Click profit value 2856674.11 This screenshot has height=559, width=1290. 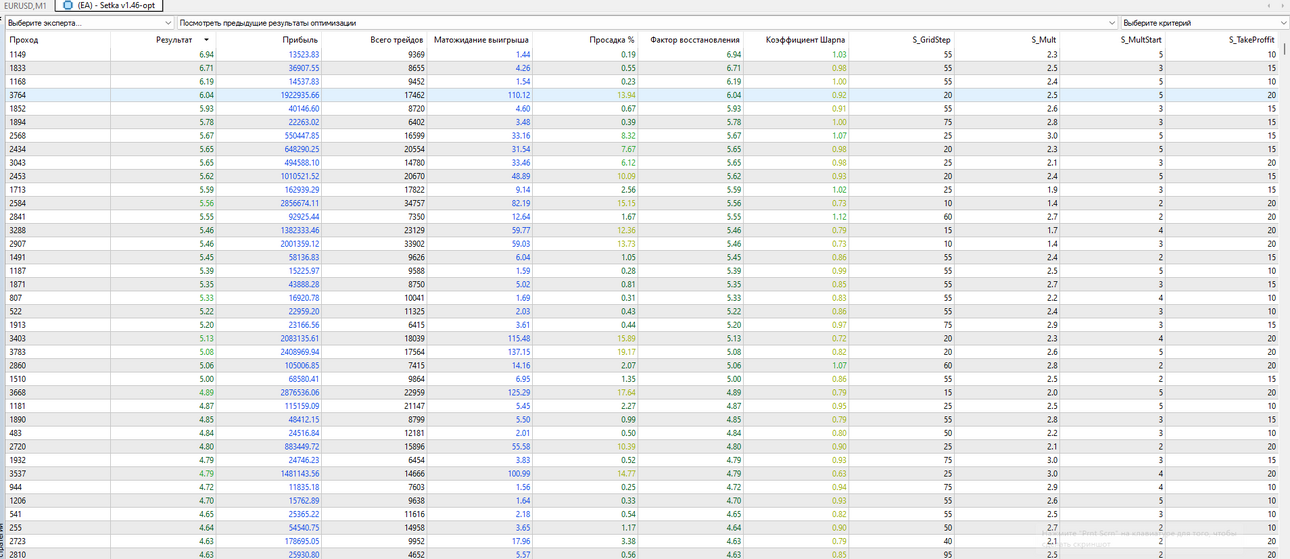298,203
